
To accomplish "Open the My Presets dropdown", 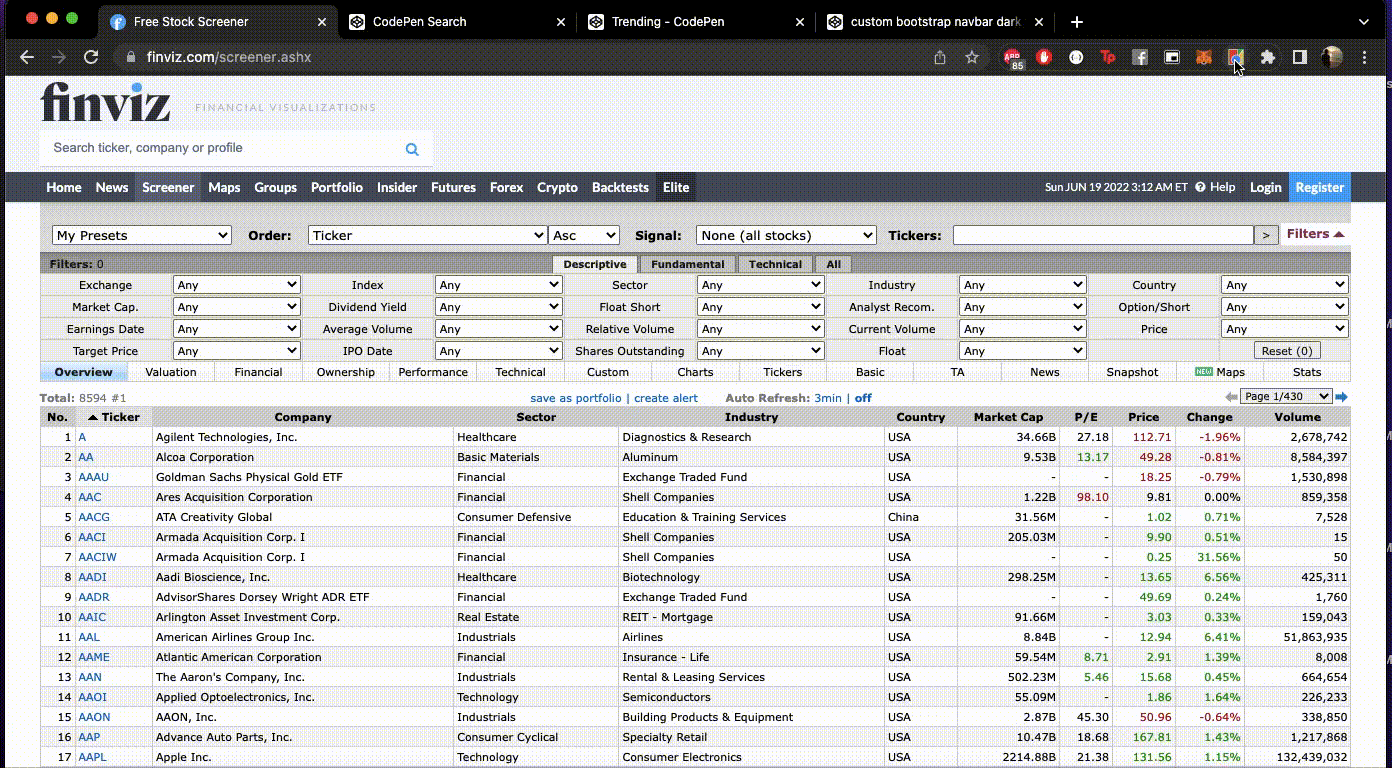I will (142, 235).
